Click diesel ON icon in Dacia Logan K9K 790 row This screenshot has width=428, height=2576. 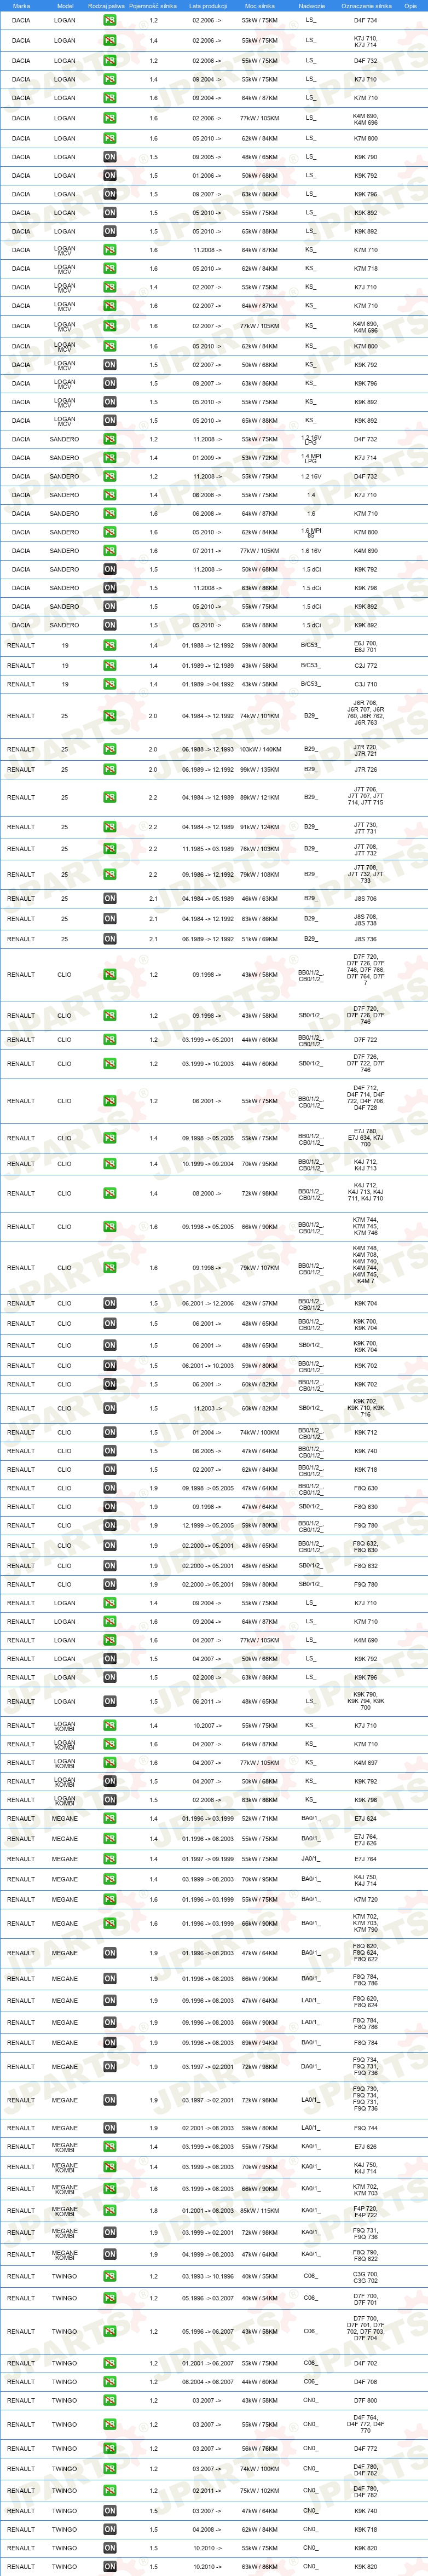pos(110,157)
